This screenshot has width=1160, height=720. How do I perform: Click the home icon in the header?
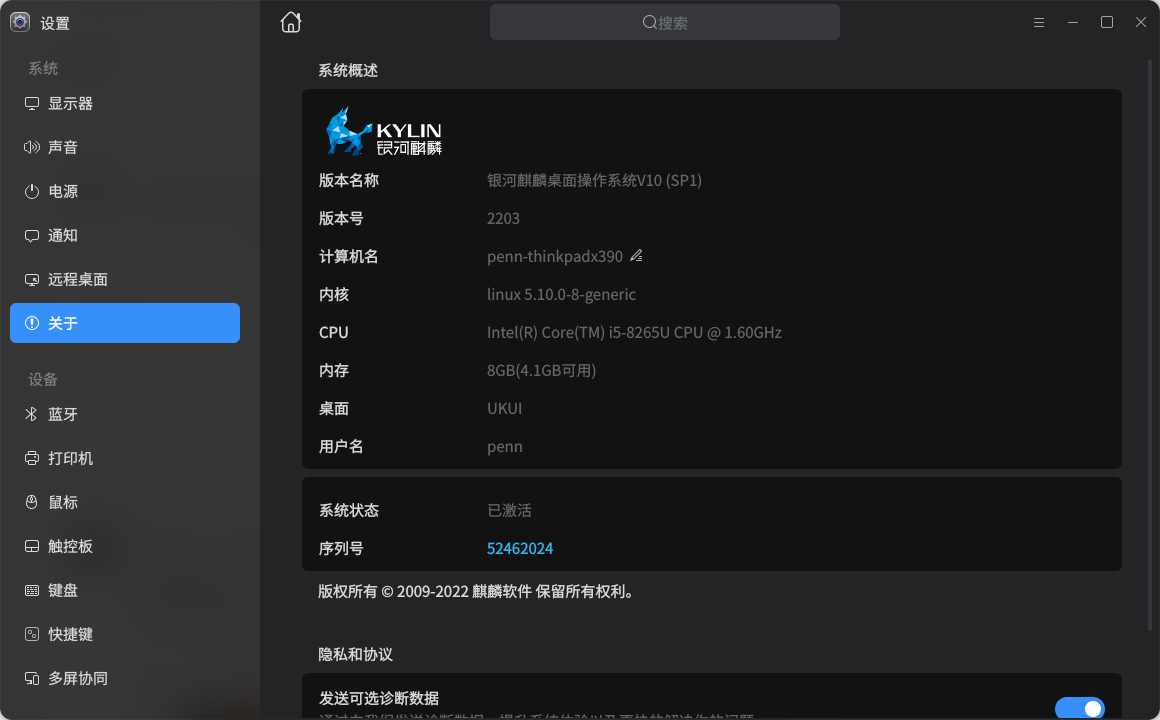(291, 22)
